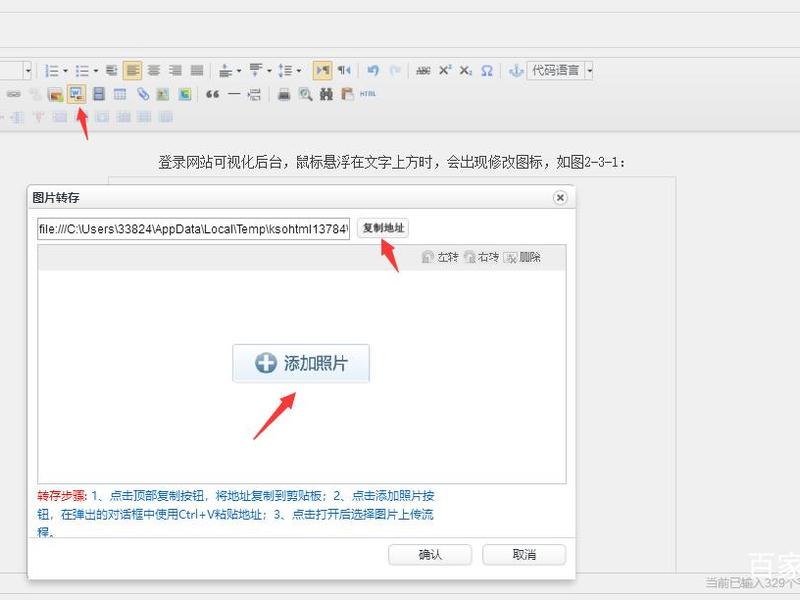Insert a special character with Omega icon
This screenshot has width=800, height=600.
pos(487,70)
